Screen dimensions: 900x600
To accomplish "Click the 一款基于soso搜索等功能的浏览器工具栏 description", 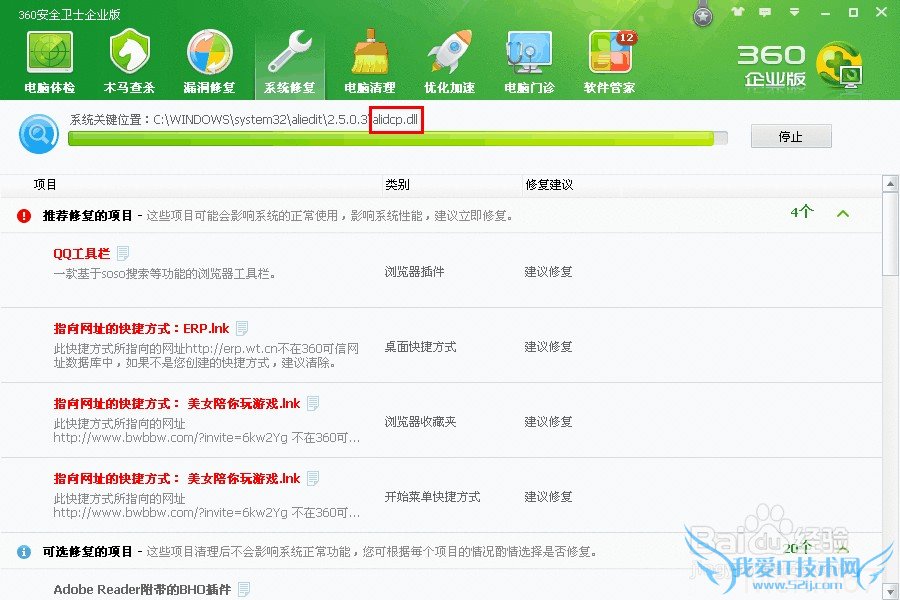I will 165,274.
